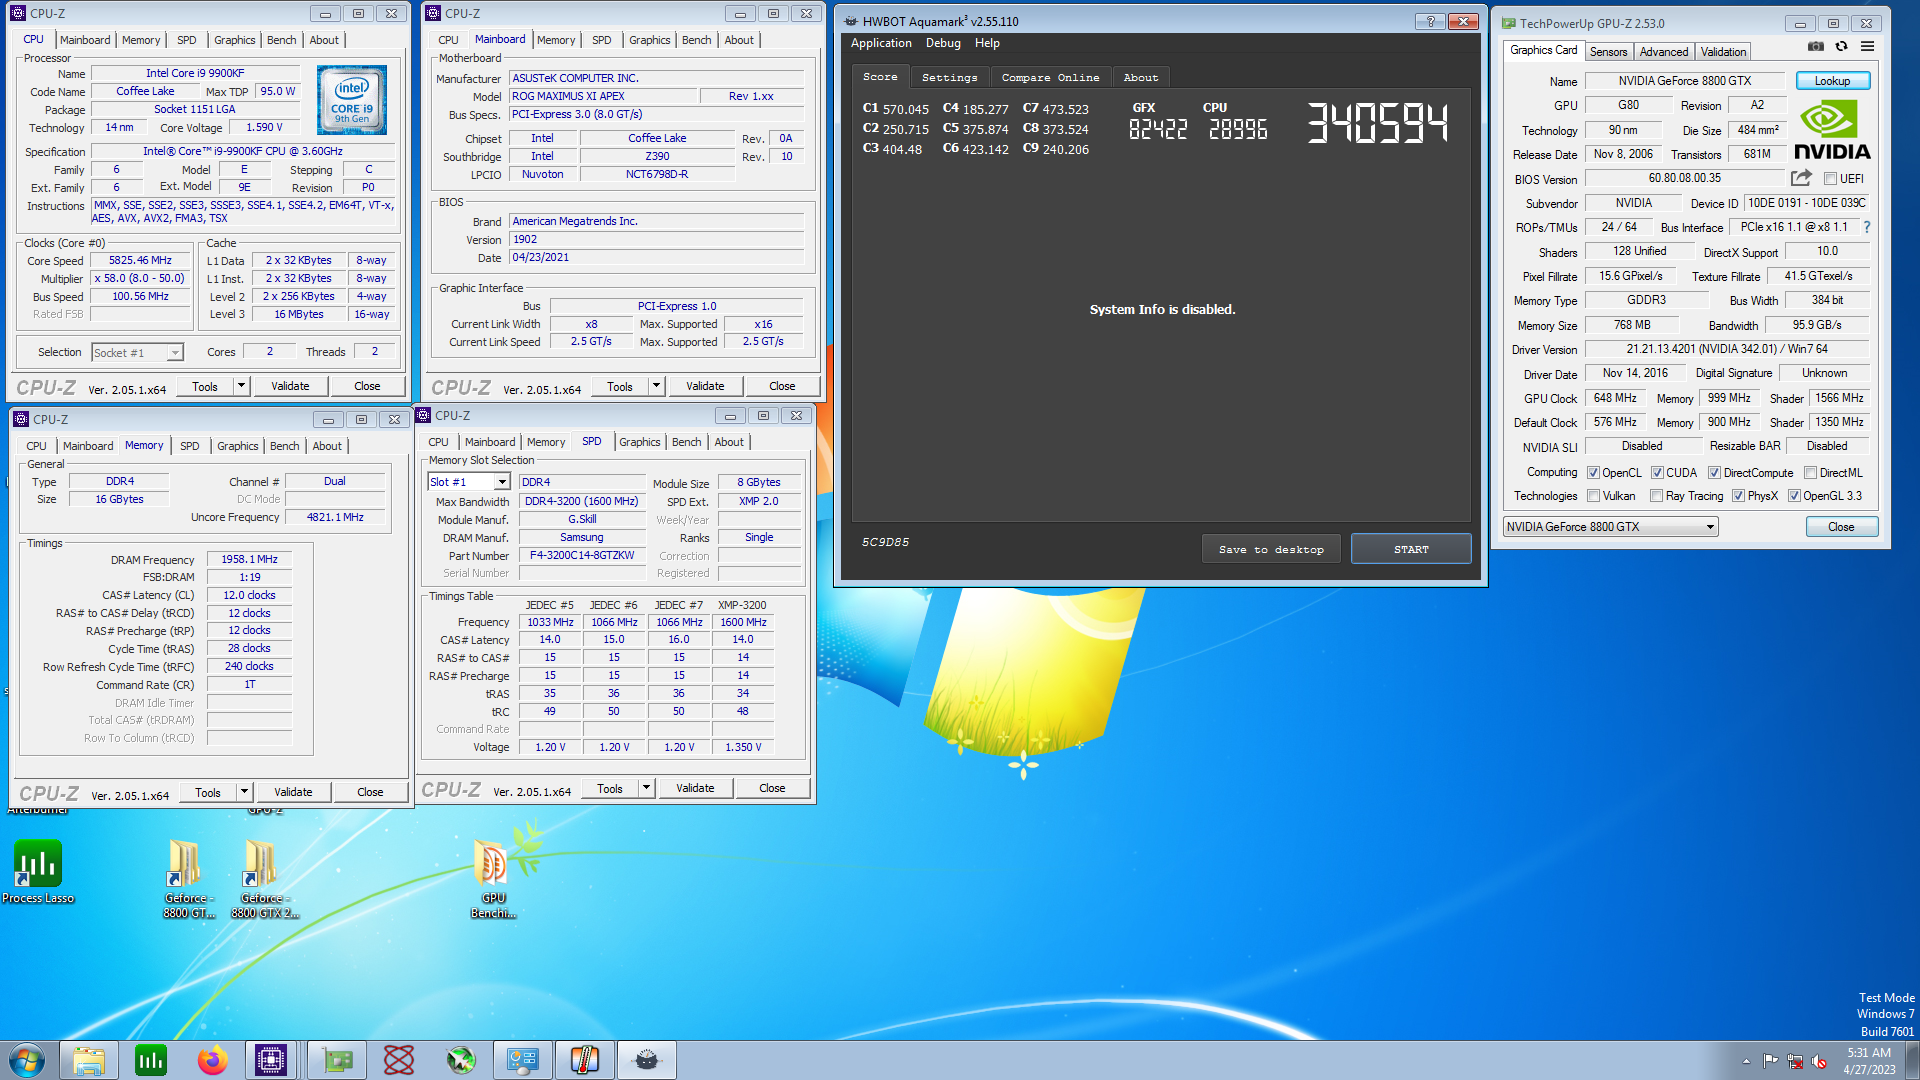Click the red atom-shaped taskbar icon
This screenshot has width=1920, height=1080.
click(399, 1060)
